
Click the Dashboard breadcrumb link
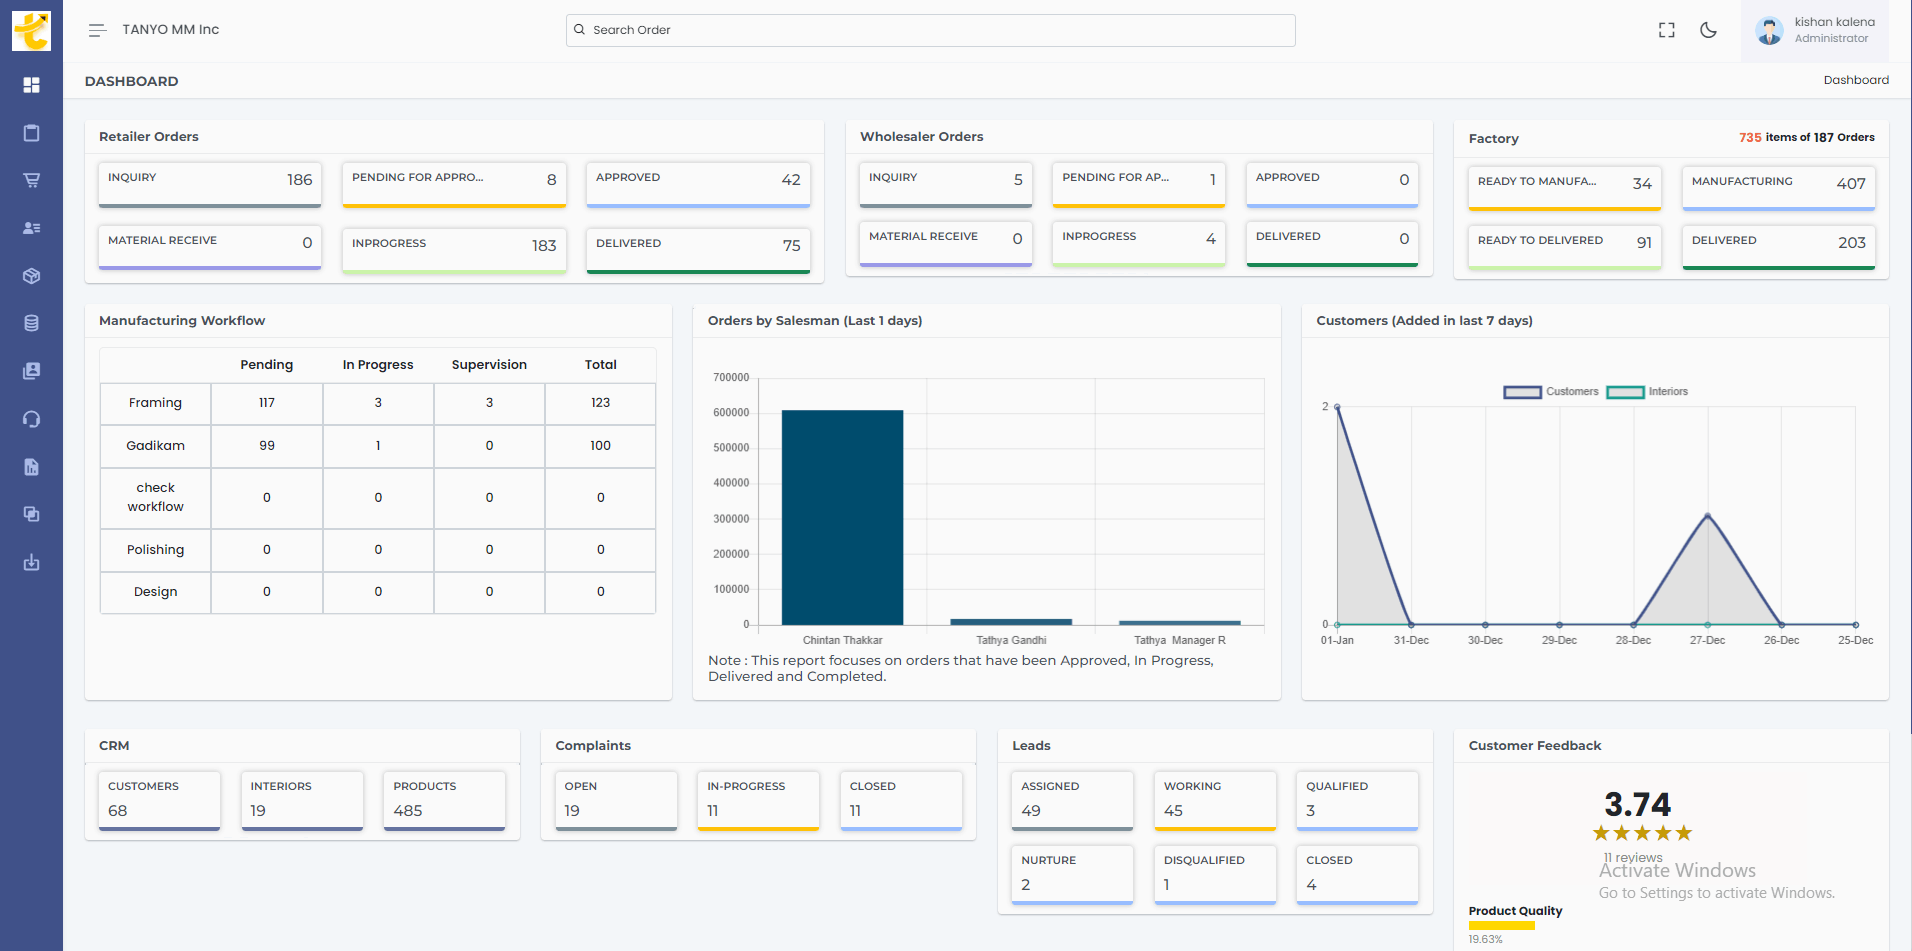1855,80
